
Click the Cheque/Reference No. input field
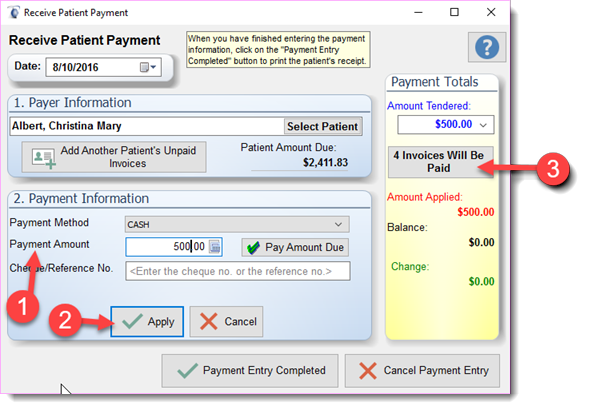click(238, 271)
